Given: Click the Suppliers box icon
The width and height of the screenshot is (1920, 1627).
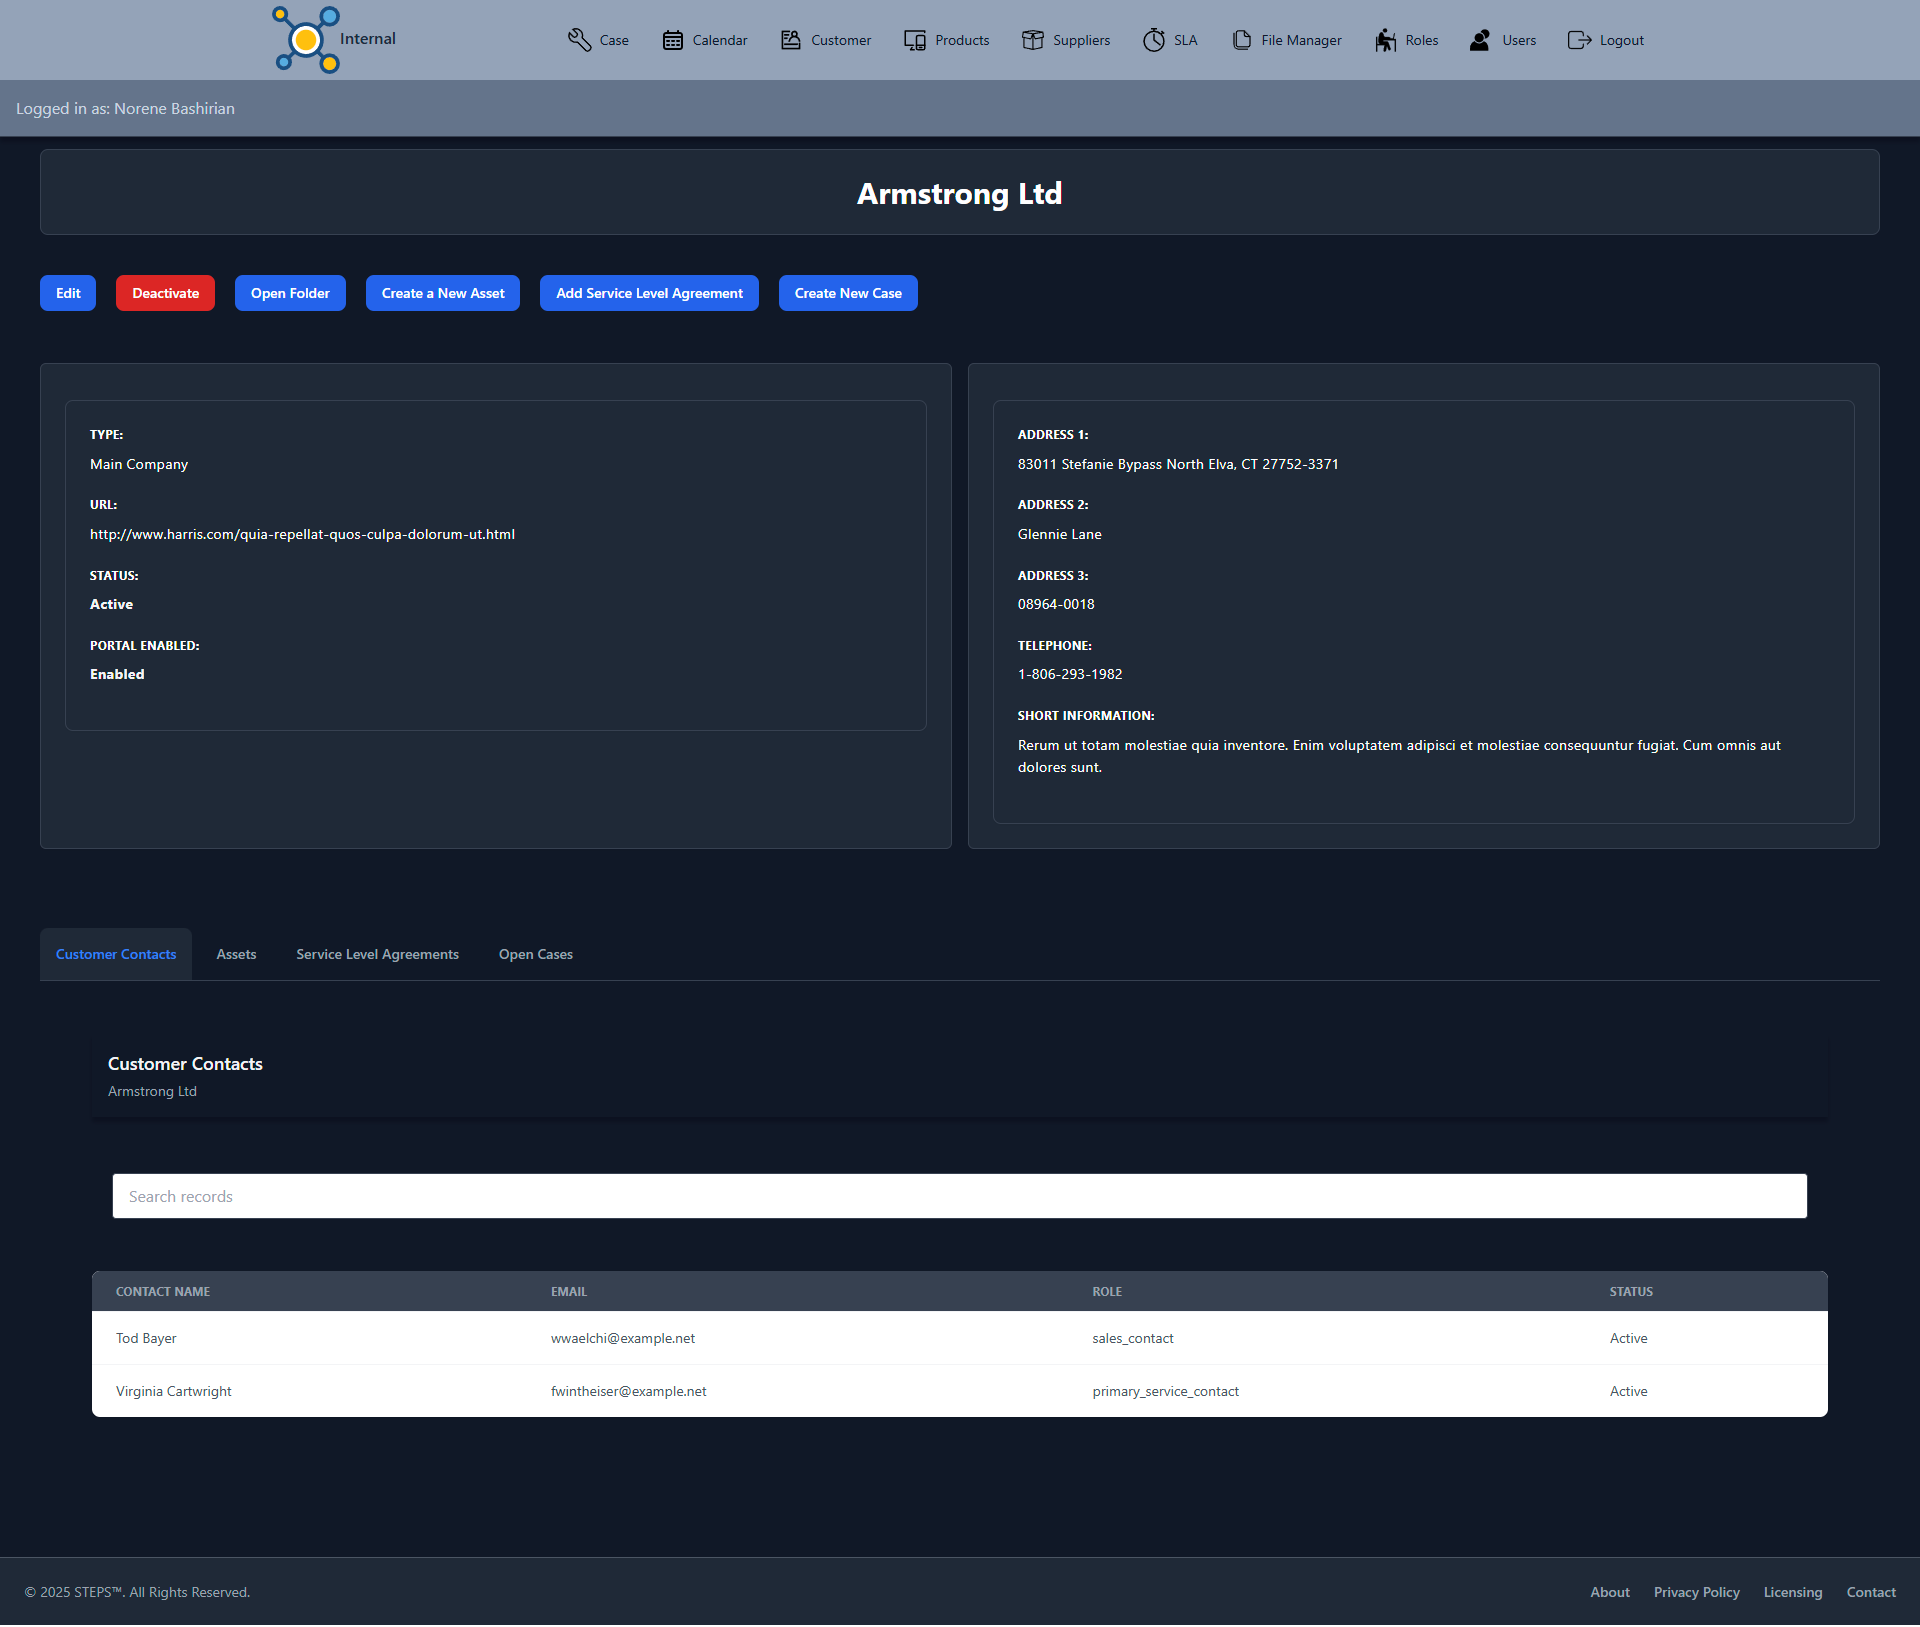Looking at the screenshot, I should (1032, 40).
